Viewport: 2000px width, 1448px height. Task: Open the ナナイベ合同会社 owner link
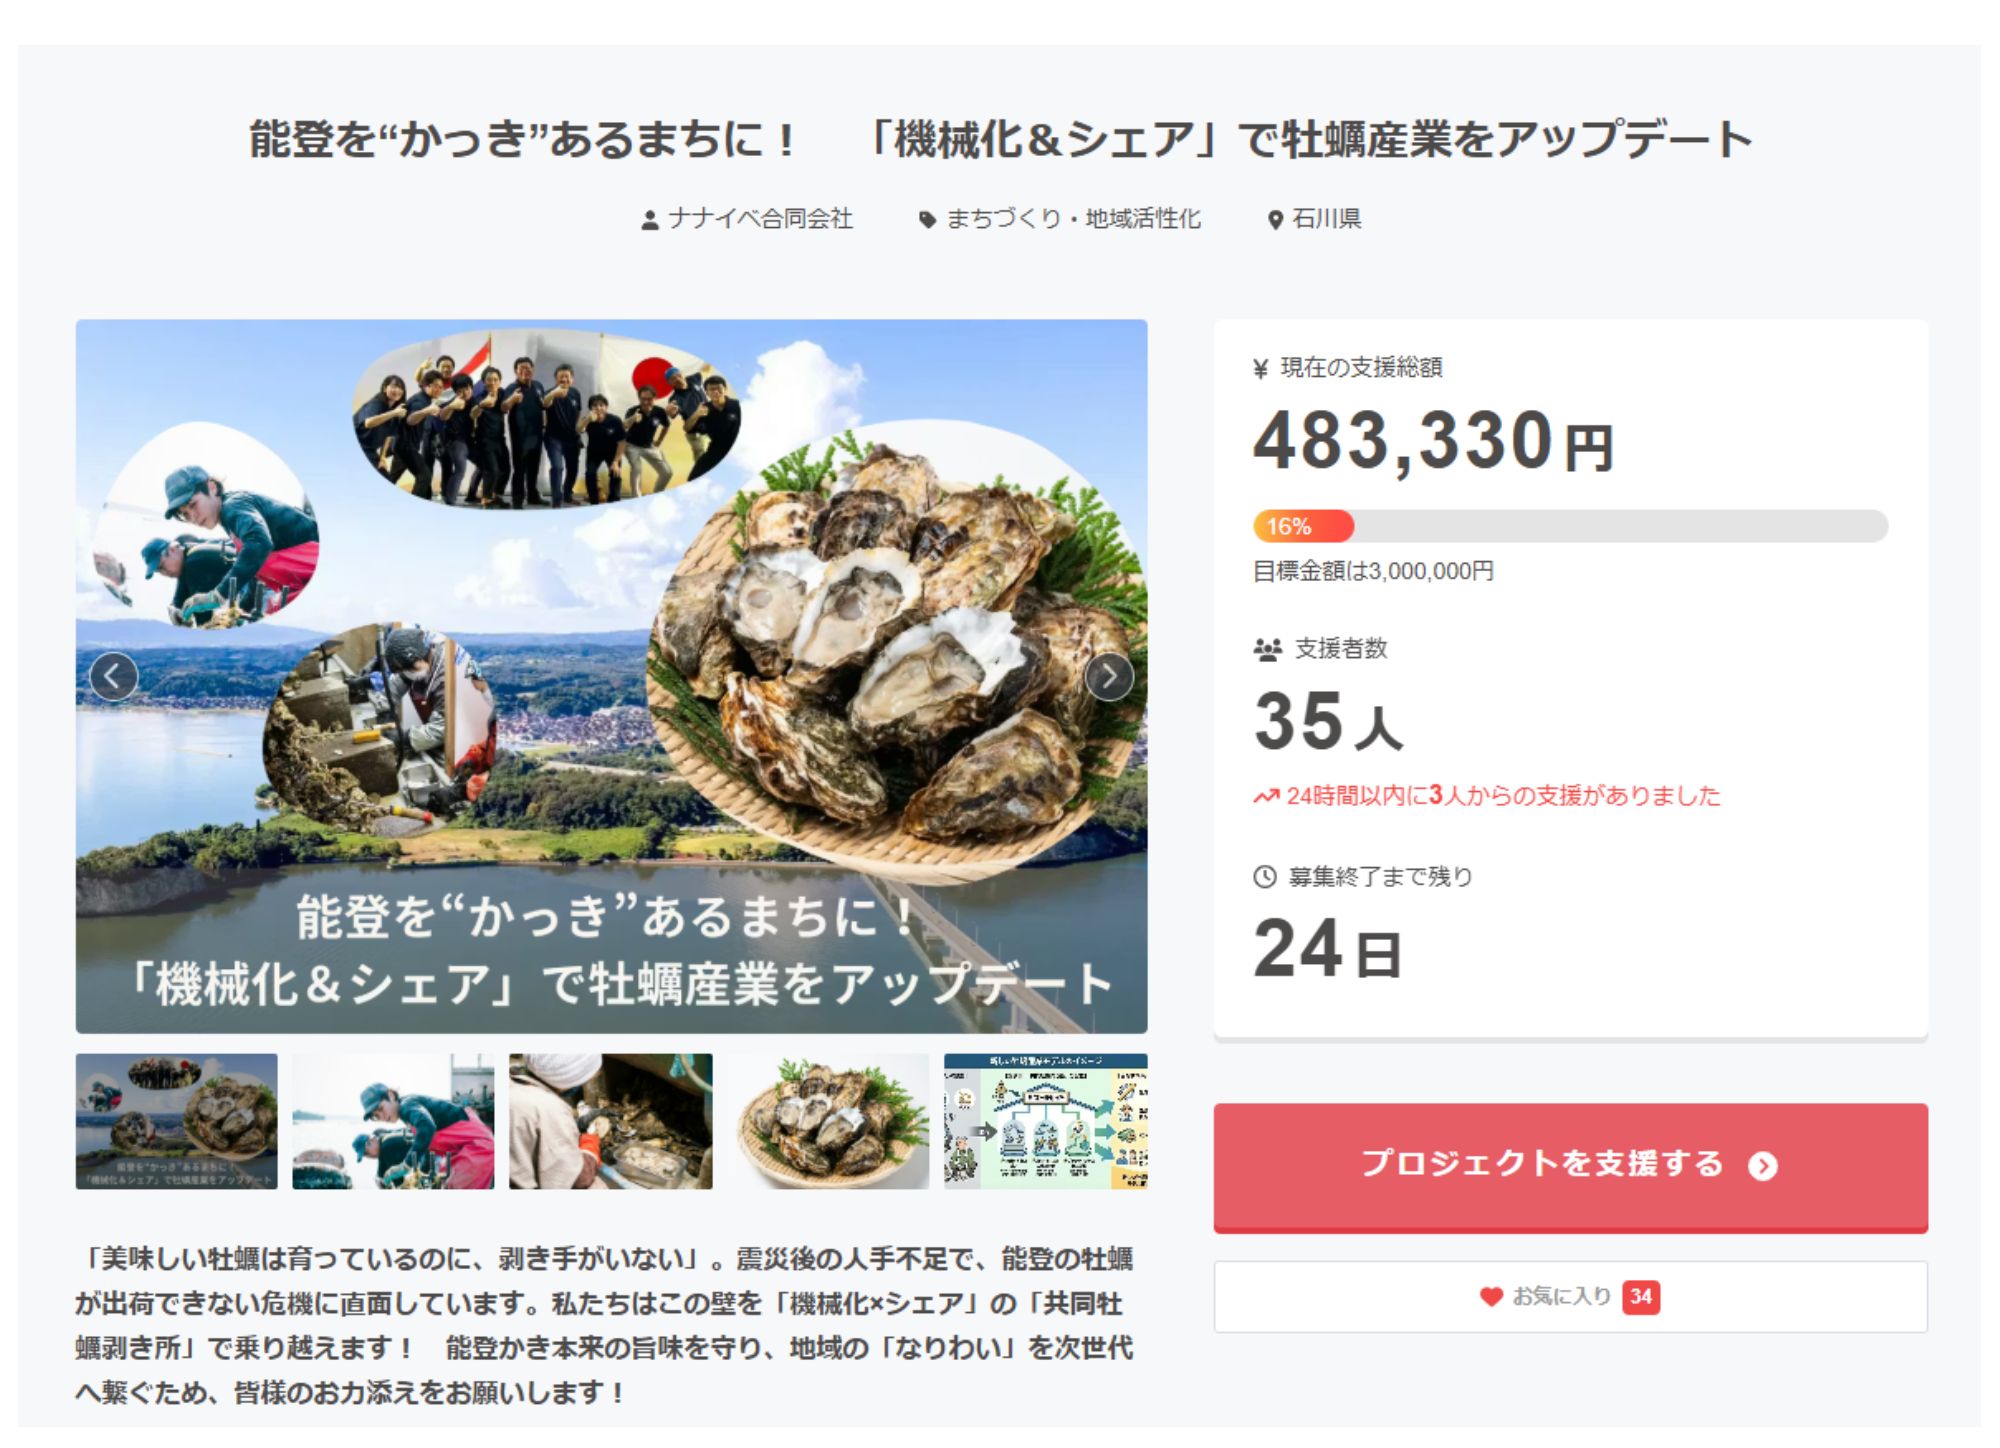760,219
